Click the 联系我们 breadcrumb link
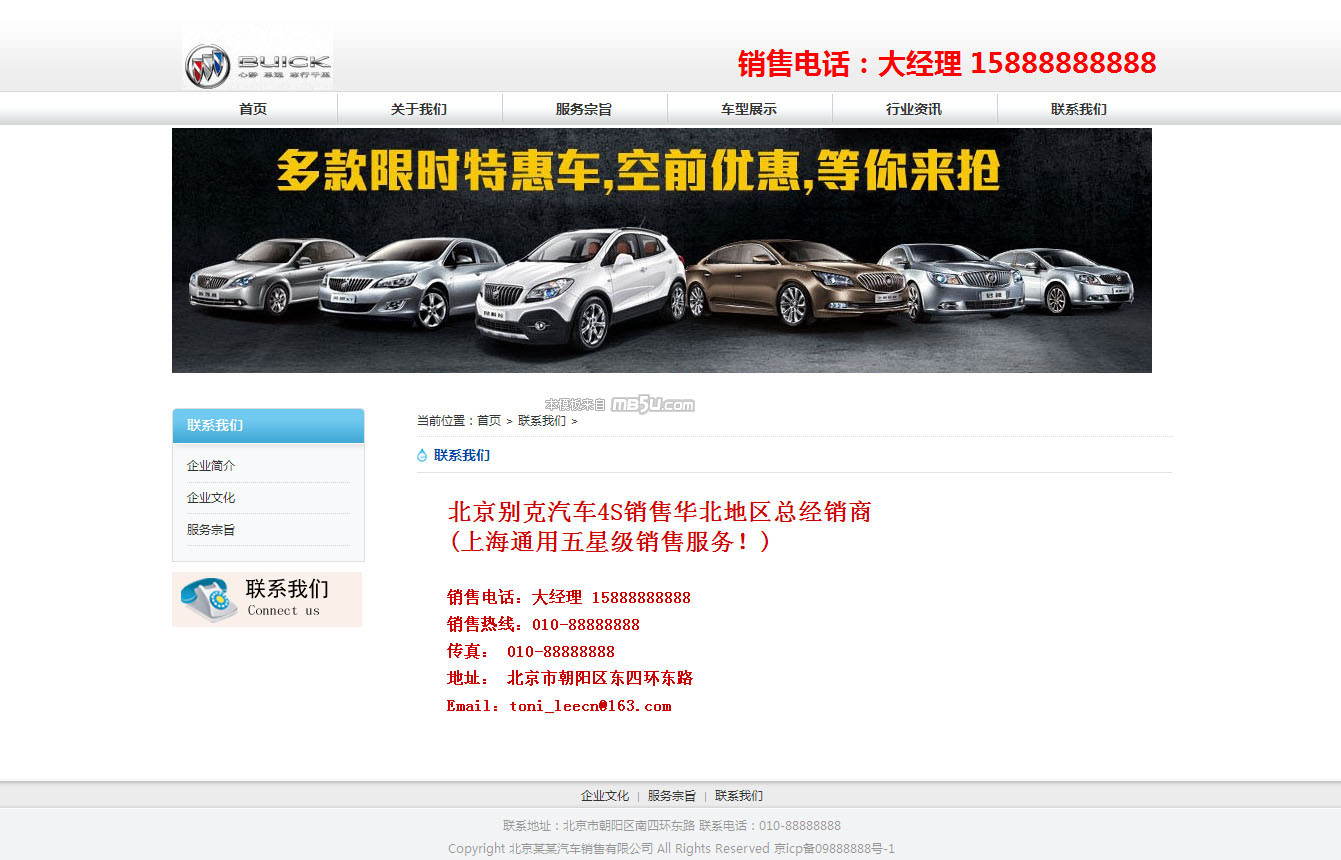Viewport: 1341px width, 860px height. [x=542, y=421]
